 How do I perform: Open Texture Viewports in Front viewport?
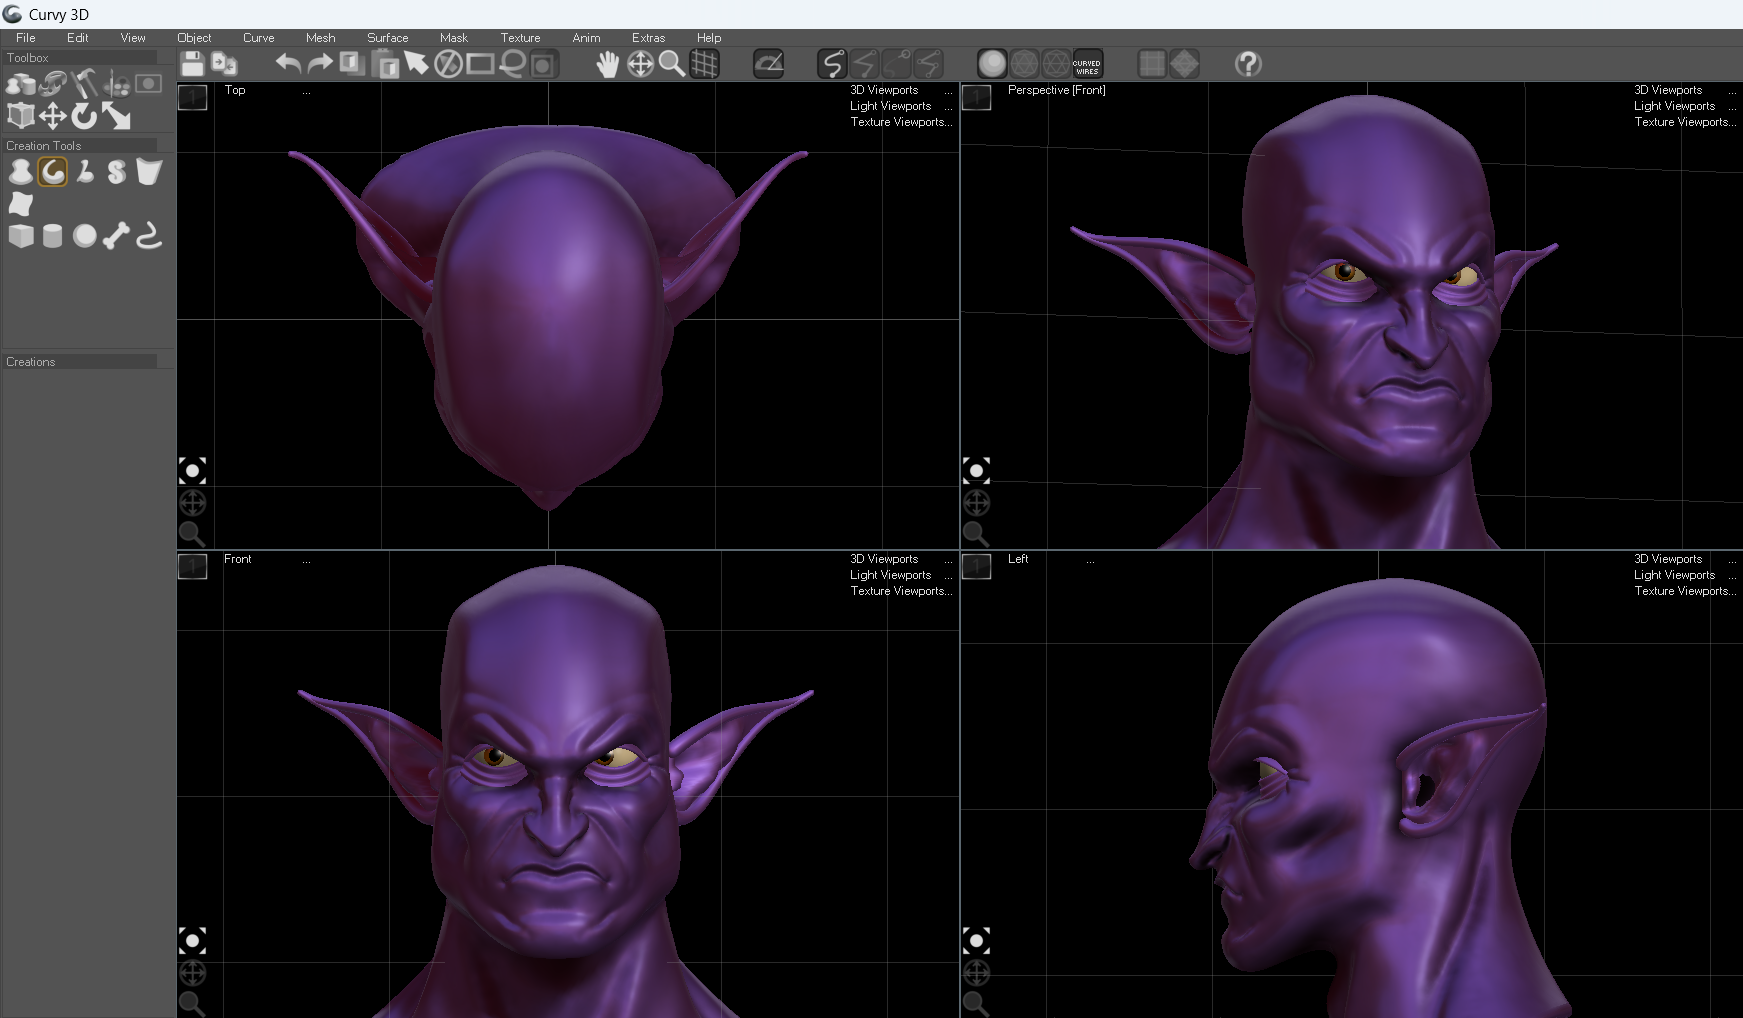(901, 591)
